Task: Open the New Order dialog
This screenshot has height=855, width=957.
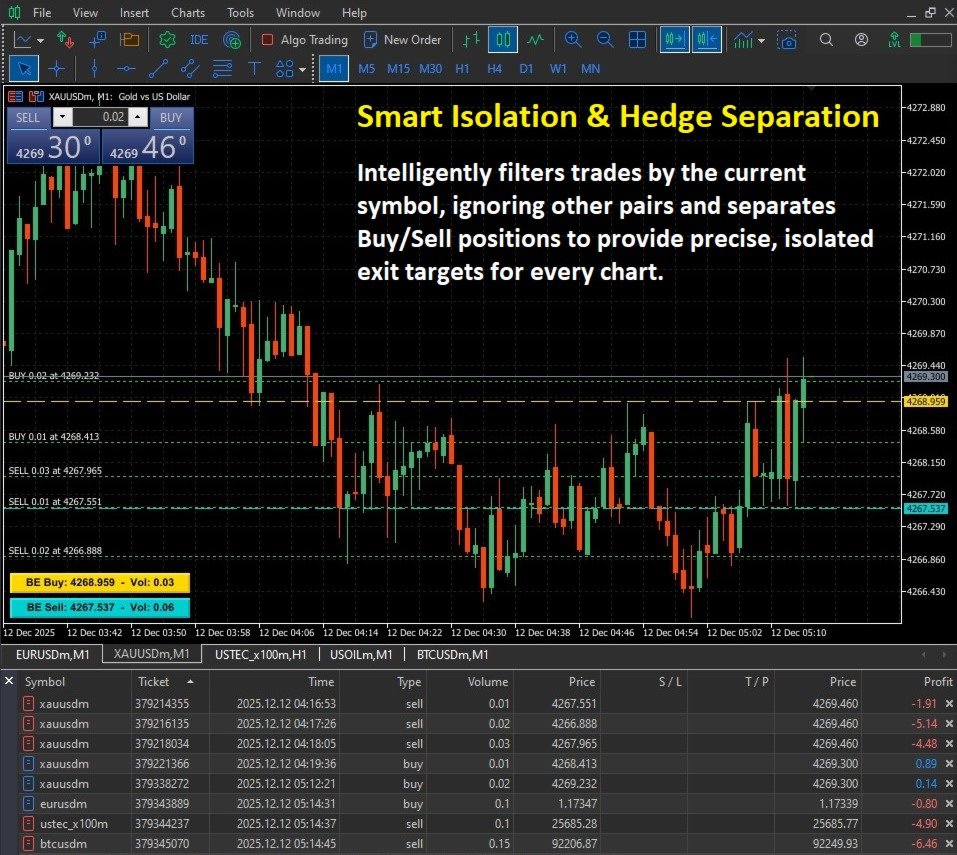Action: click(403, 40)
